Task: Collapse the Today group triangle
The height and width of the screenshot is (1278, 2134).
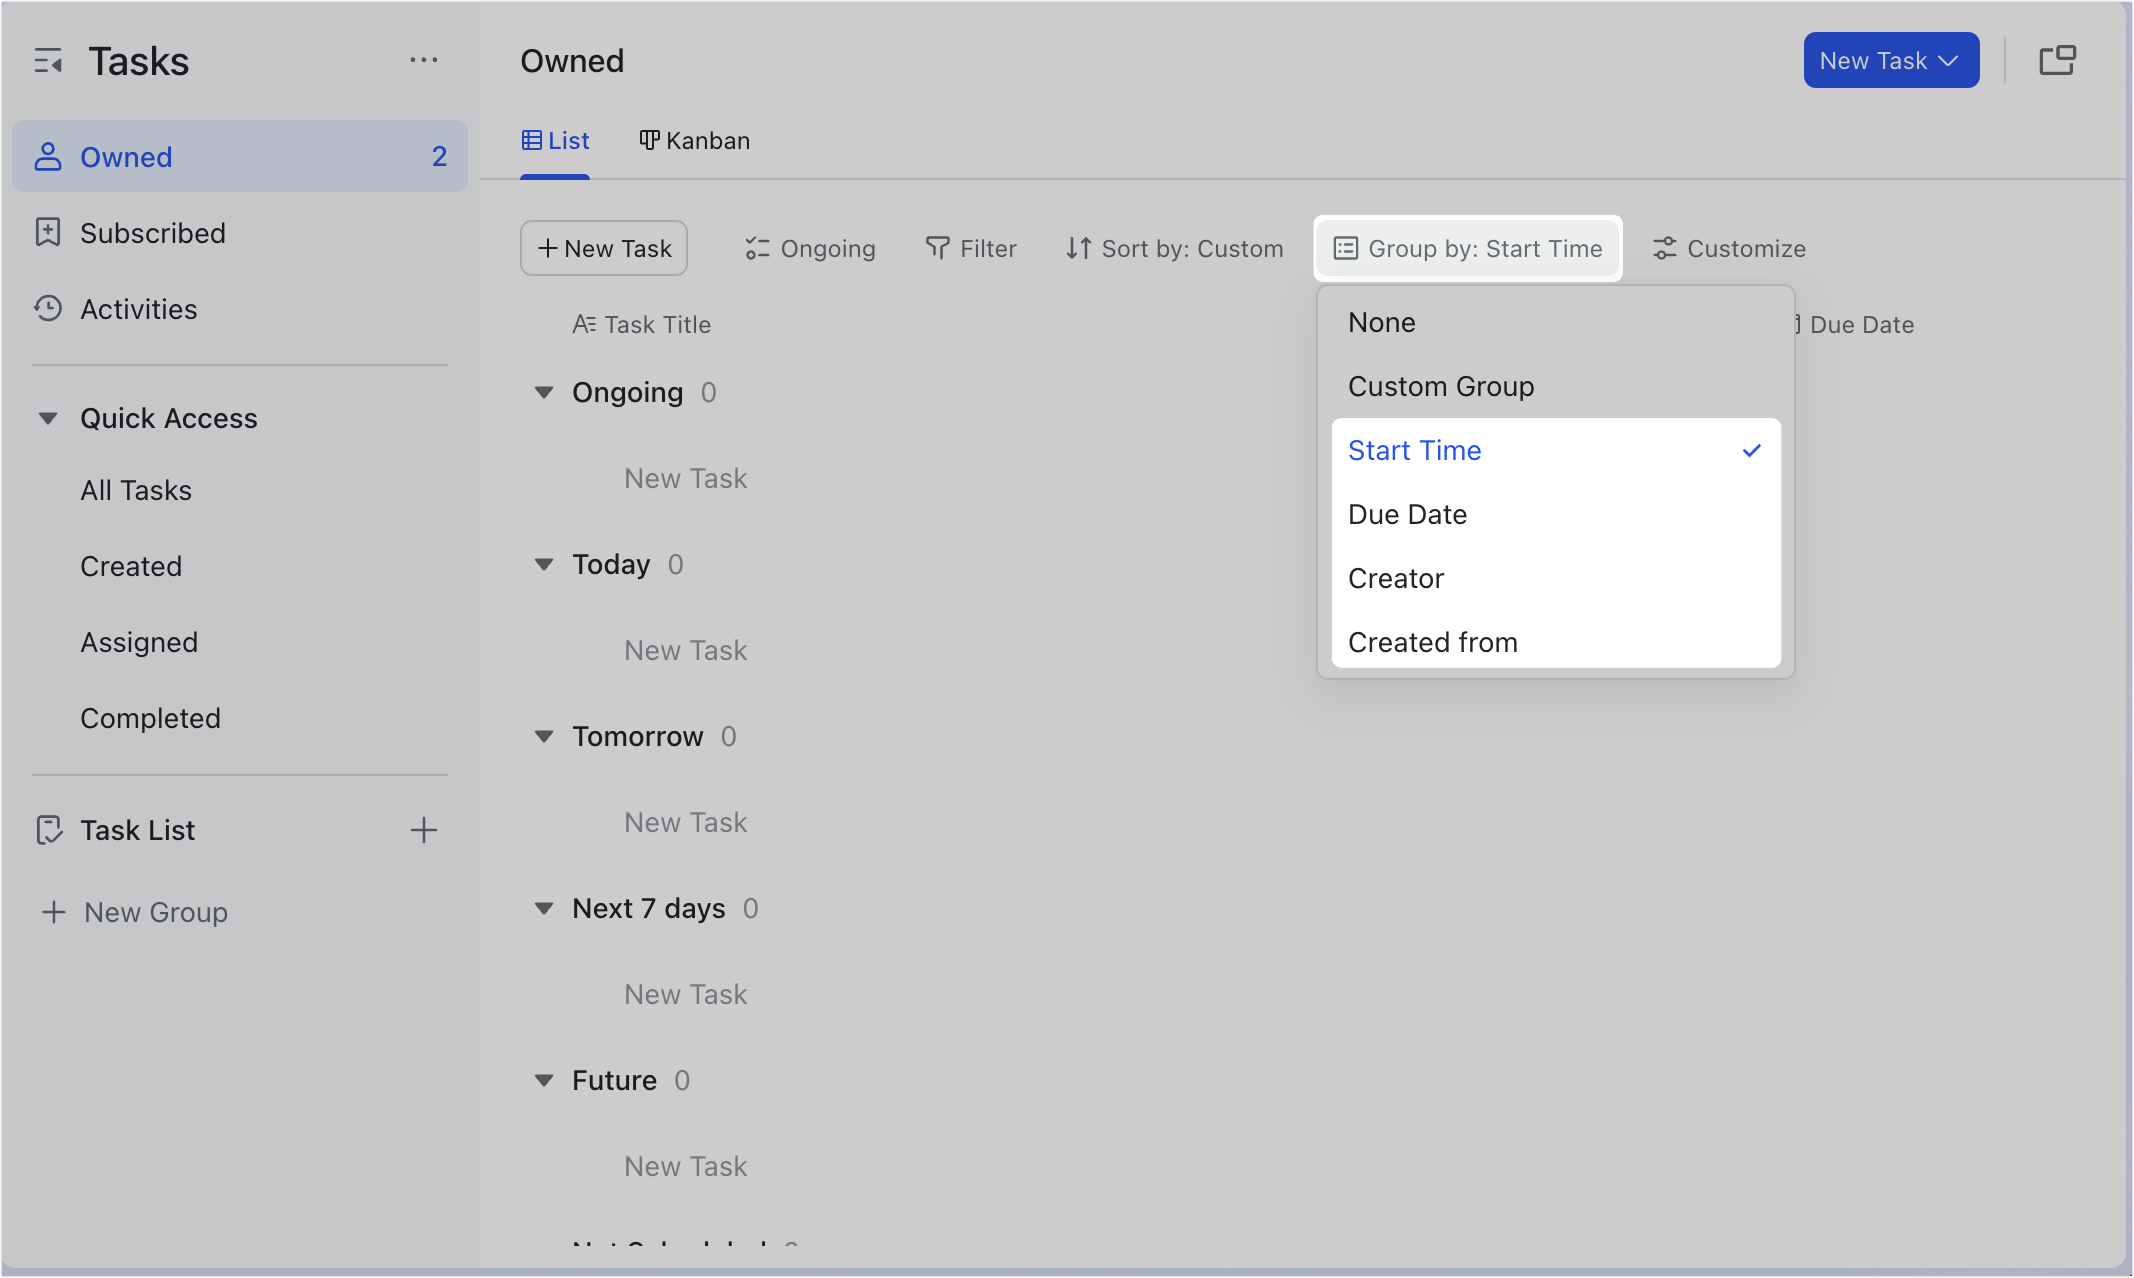Action: [544, 564]
